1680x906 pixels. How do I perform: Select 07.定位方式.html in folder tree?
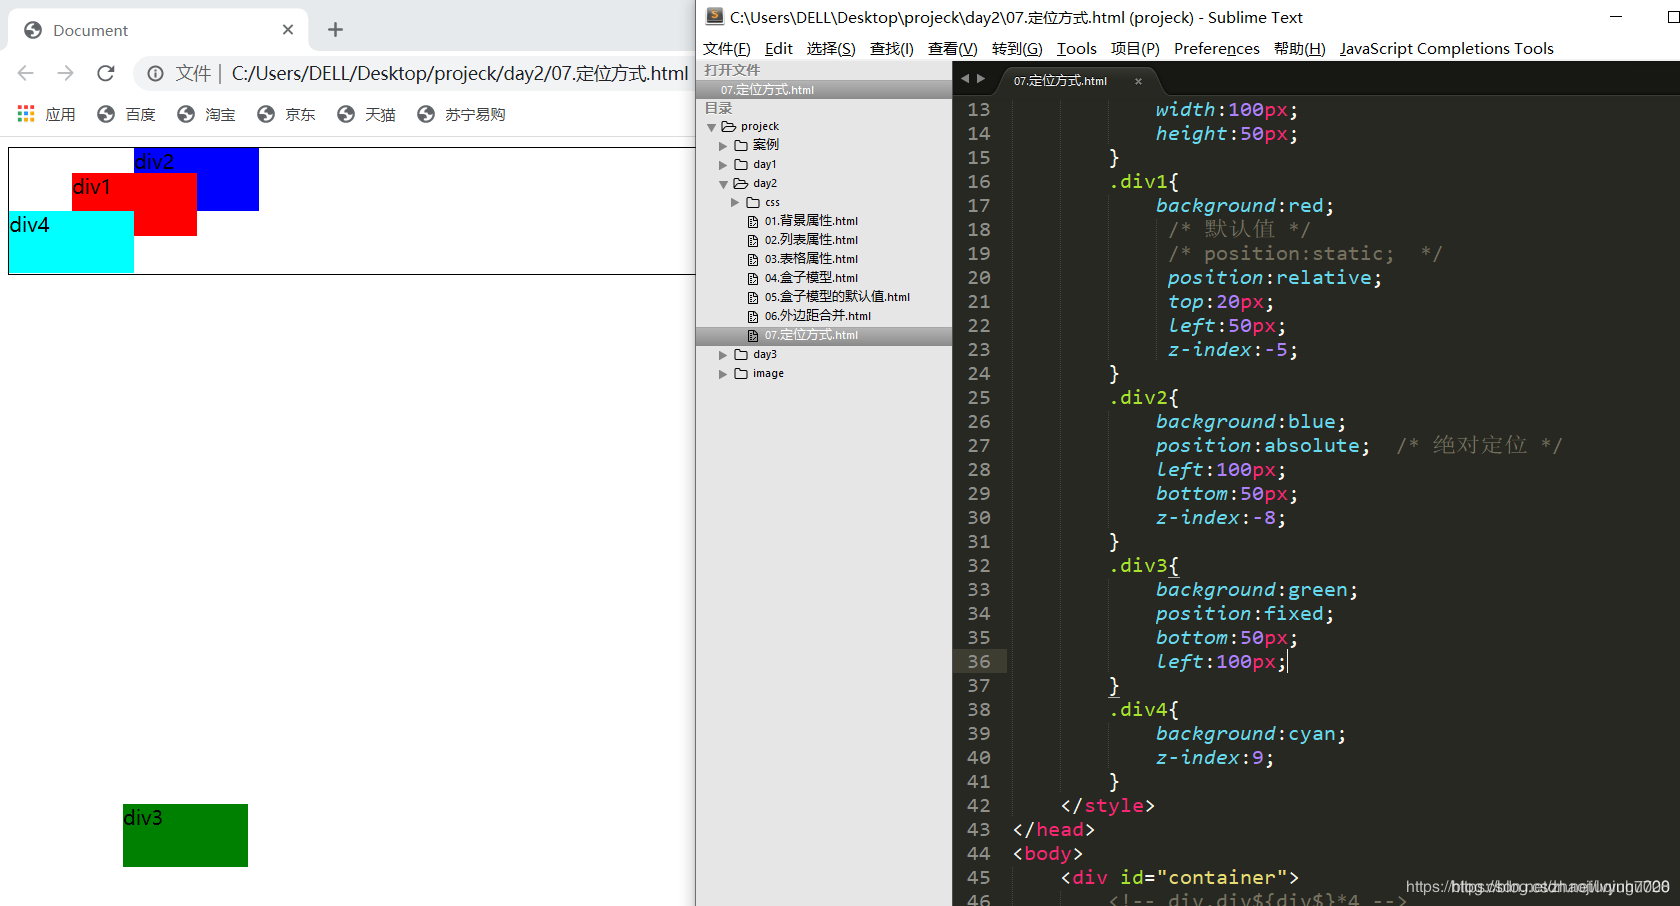click(811, 335)
